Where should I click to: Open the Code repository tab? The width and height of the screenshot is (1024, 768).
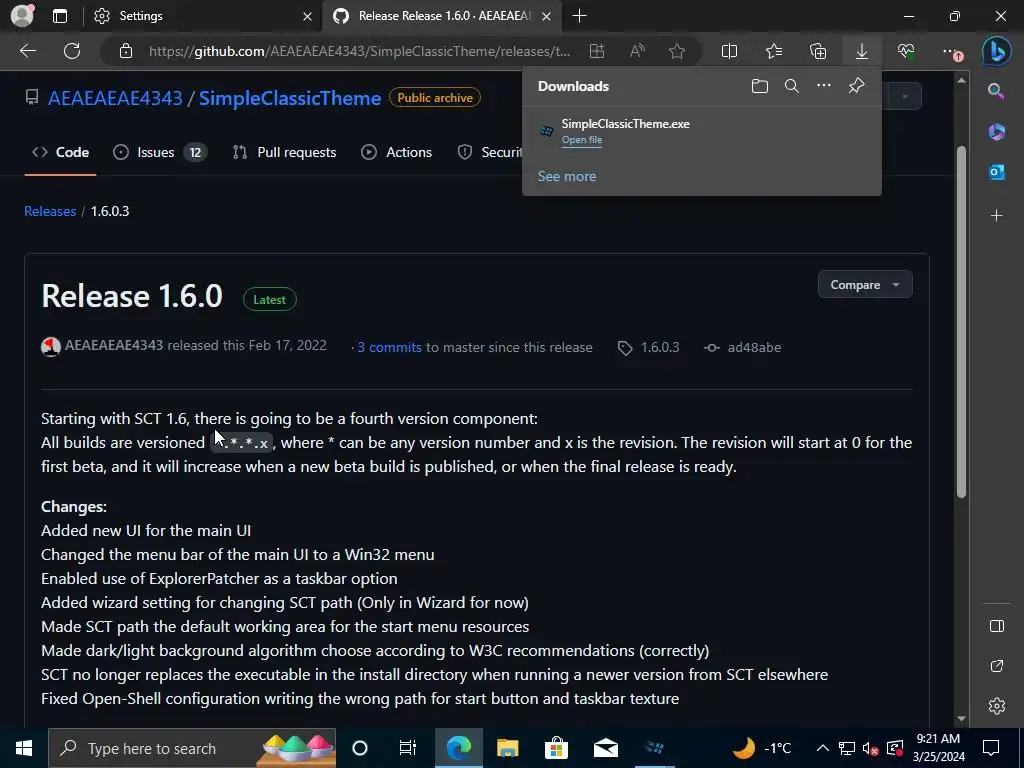[x=61, y=152]
